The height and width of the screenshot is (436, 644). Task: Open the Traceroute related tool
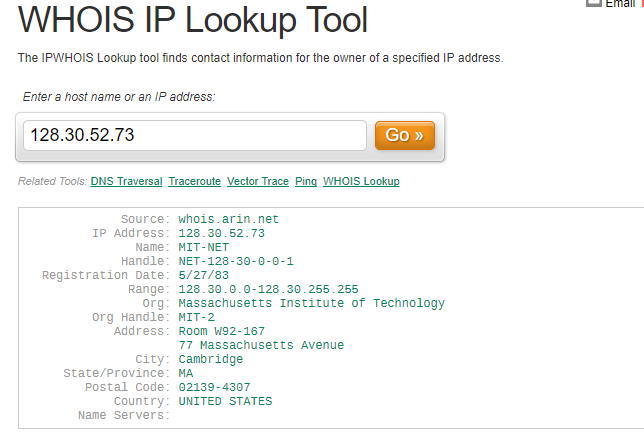(194, 181)
